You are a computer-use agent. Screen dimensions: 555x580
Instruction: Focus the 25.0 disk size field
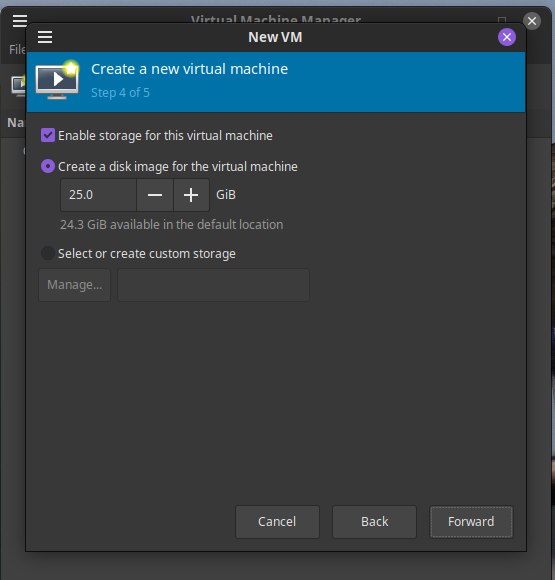(99, 195)
